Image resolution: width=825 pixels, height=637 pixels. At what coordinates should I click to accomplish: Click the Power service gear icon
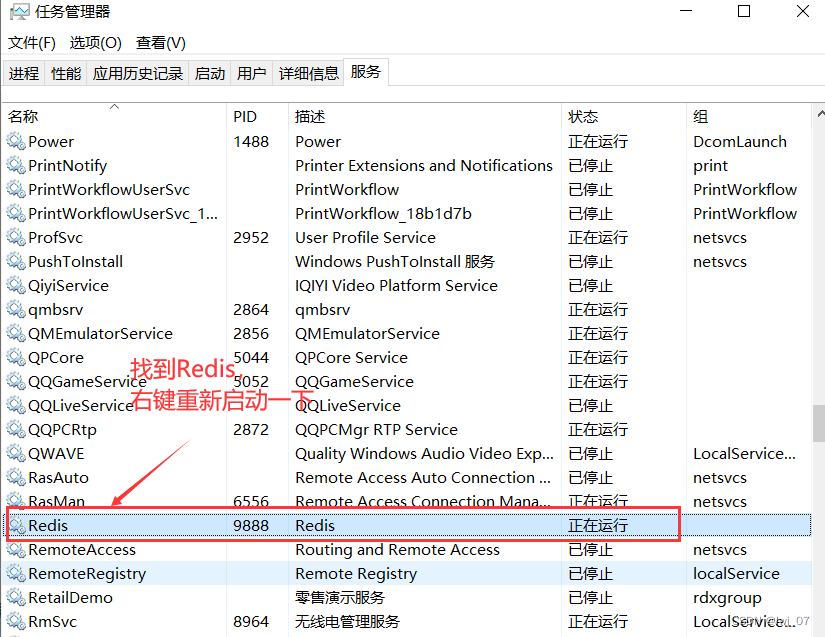16,142
